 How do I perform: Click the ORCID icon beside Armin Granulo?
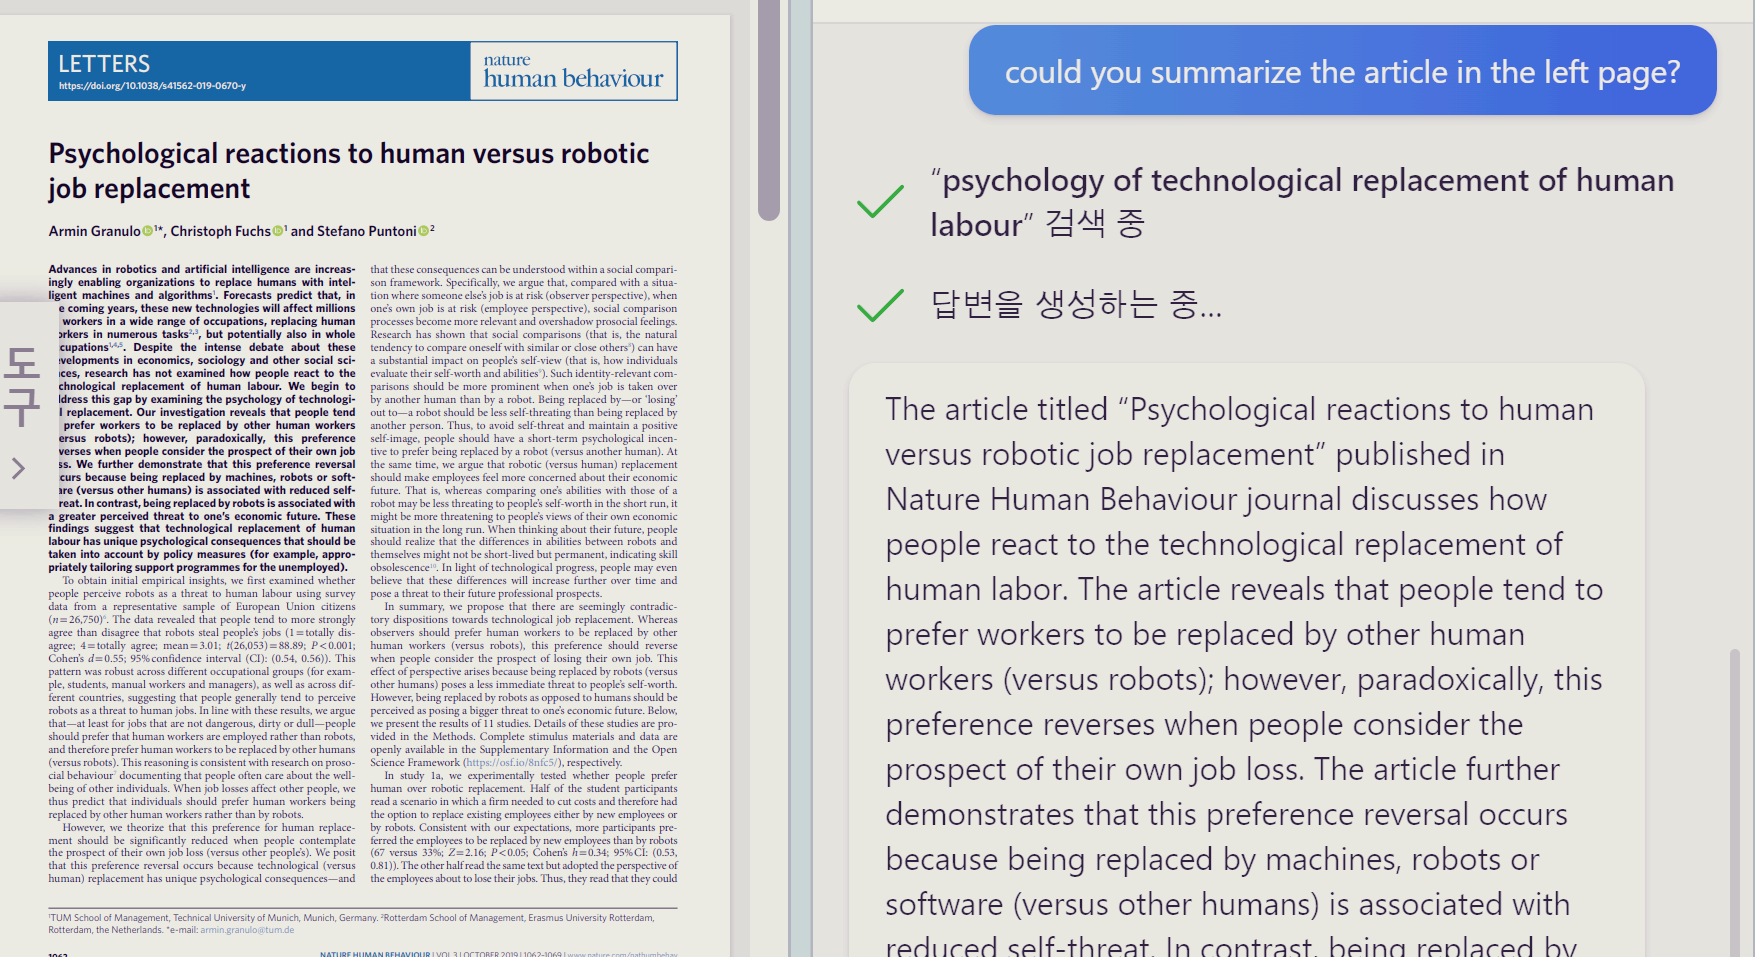[148, 230]
